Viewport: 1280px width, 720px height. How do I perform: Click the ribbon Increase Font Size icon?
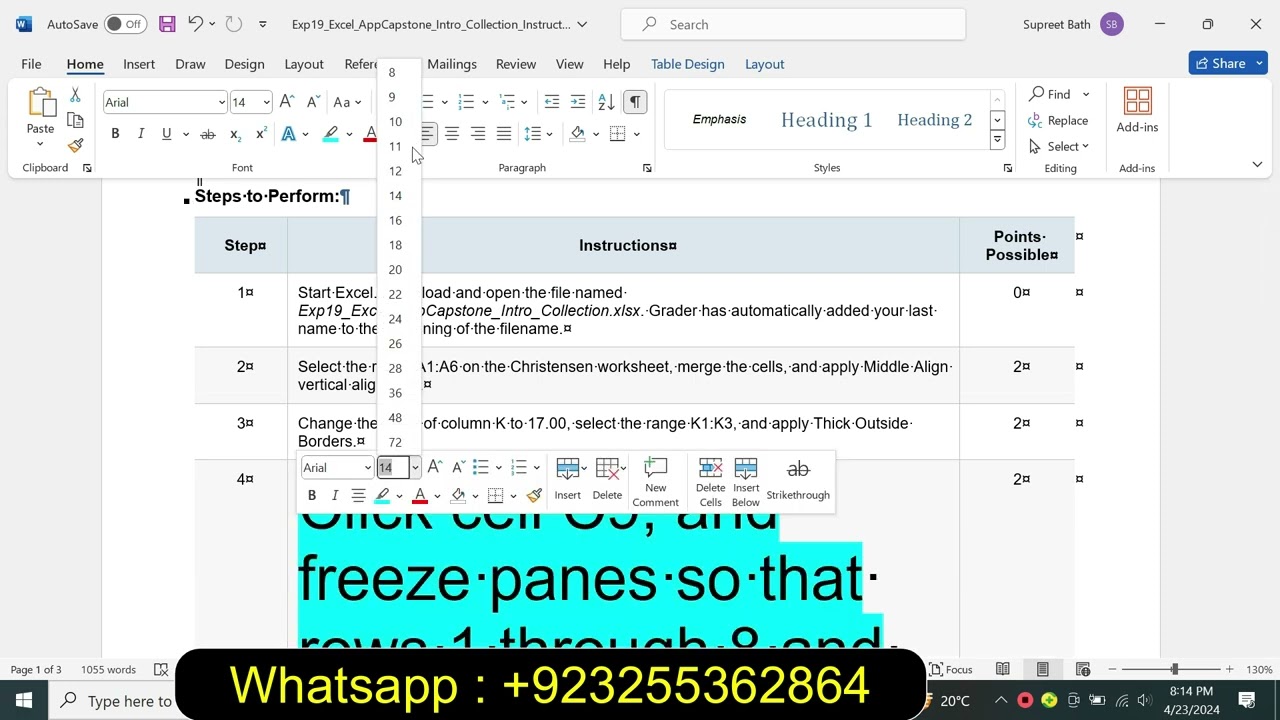[x=287, y=102]
